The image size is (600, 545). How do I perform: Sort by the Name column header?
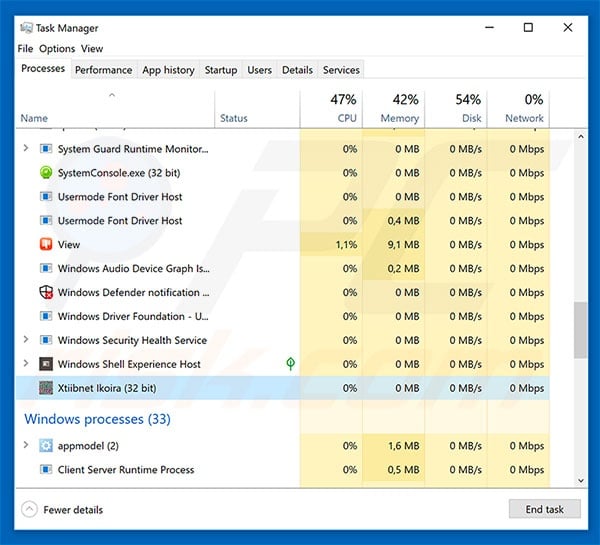pyautogui.click(x=115, y=109)
